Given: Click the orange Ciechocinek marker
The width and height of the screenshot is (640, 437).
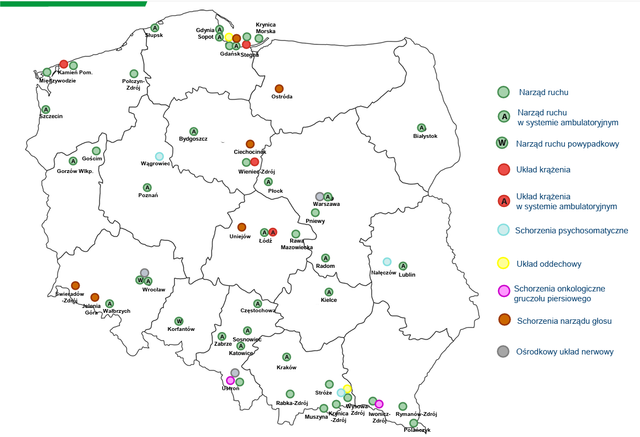Looking at the screenshot, I should coord(250,144).
